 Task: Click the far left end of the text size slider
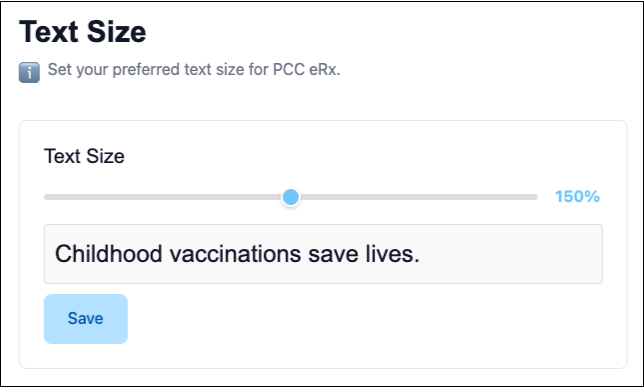tap(46, 197)
